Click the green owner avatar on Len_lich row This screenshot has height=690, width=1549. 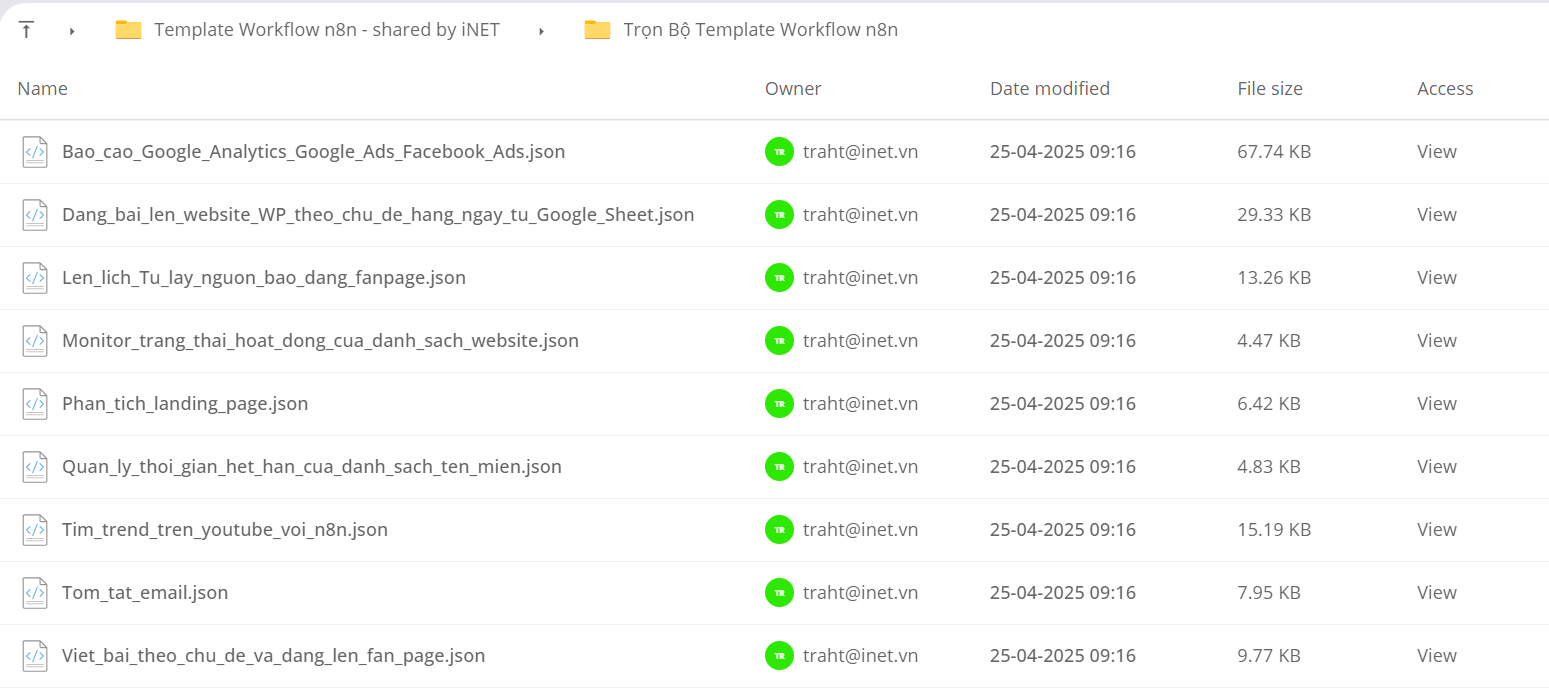click(779, 278)
